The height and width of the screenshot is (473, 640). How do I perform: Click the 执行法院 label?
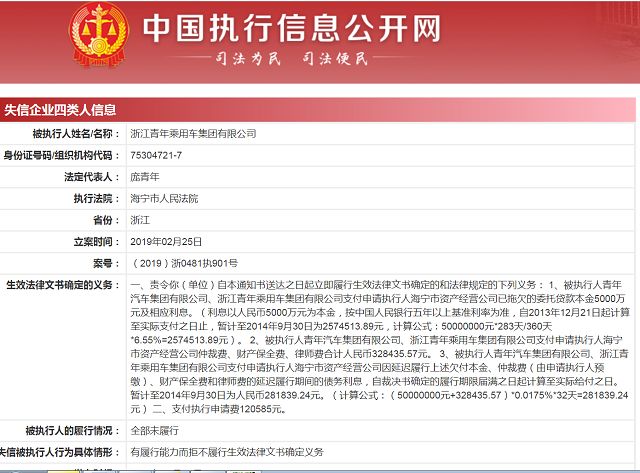pyautogui.click(x=97, y=198)
